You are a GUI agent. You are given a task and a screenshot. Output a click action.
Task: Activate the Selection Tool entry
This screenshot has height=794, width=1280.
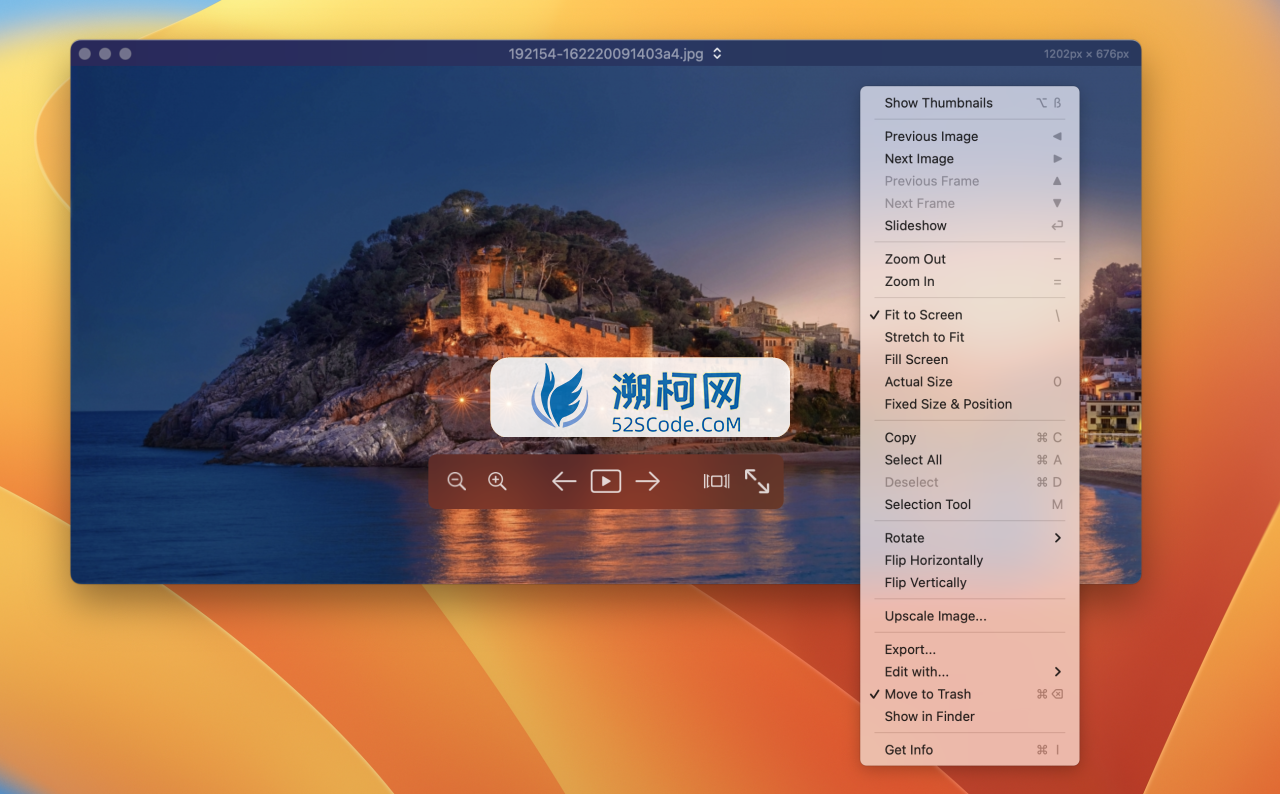coord(970,505)
